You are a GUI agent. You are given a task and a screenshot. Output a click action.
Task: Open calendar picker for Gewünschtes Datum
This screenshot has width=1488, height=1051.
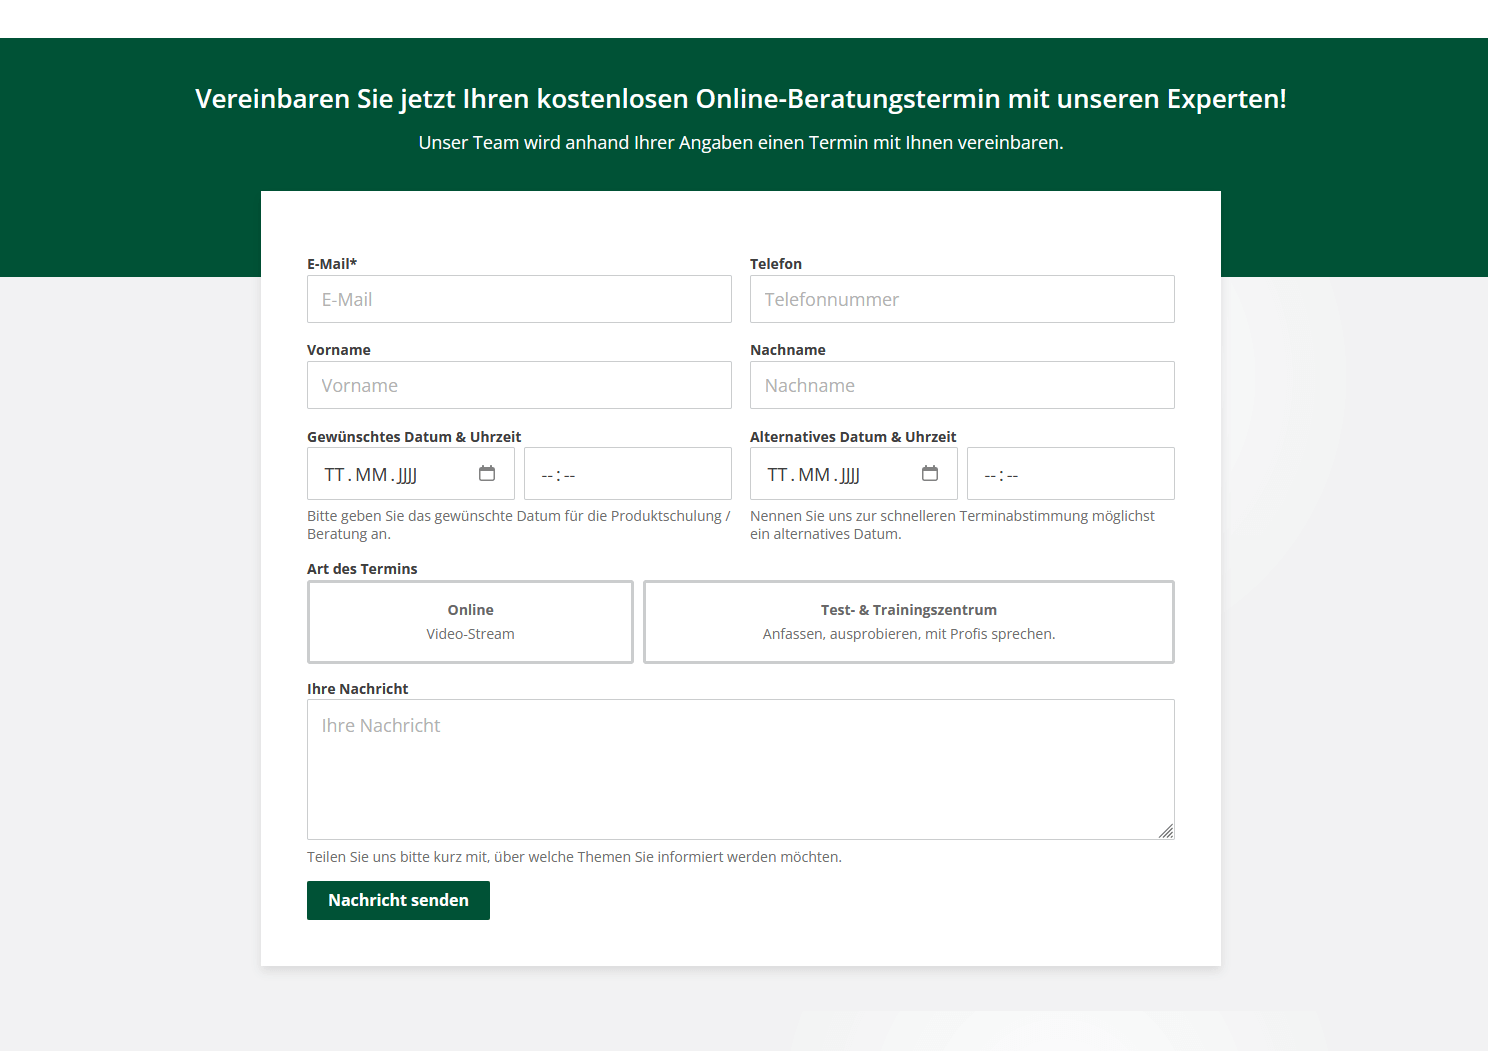tap(487, 474)
